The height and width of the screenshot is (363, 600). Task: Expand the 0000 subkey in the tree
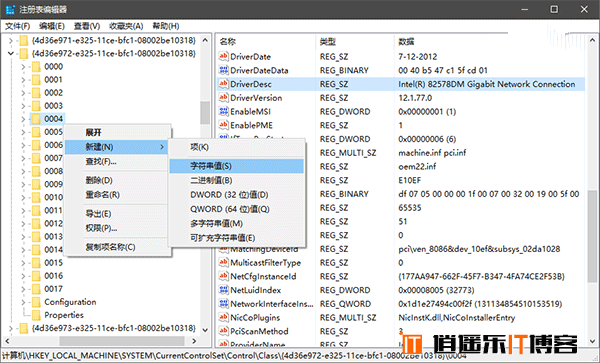tap(23, 67)
